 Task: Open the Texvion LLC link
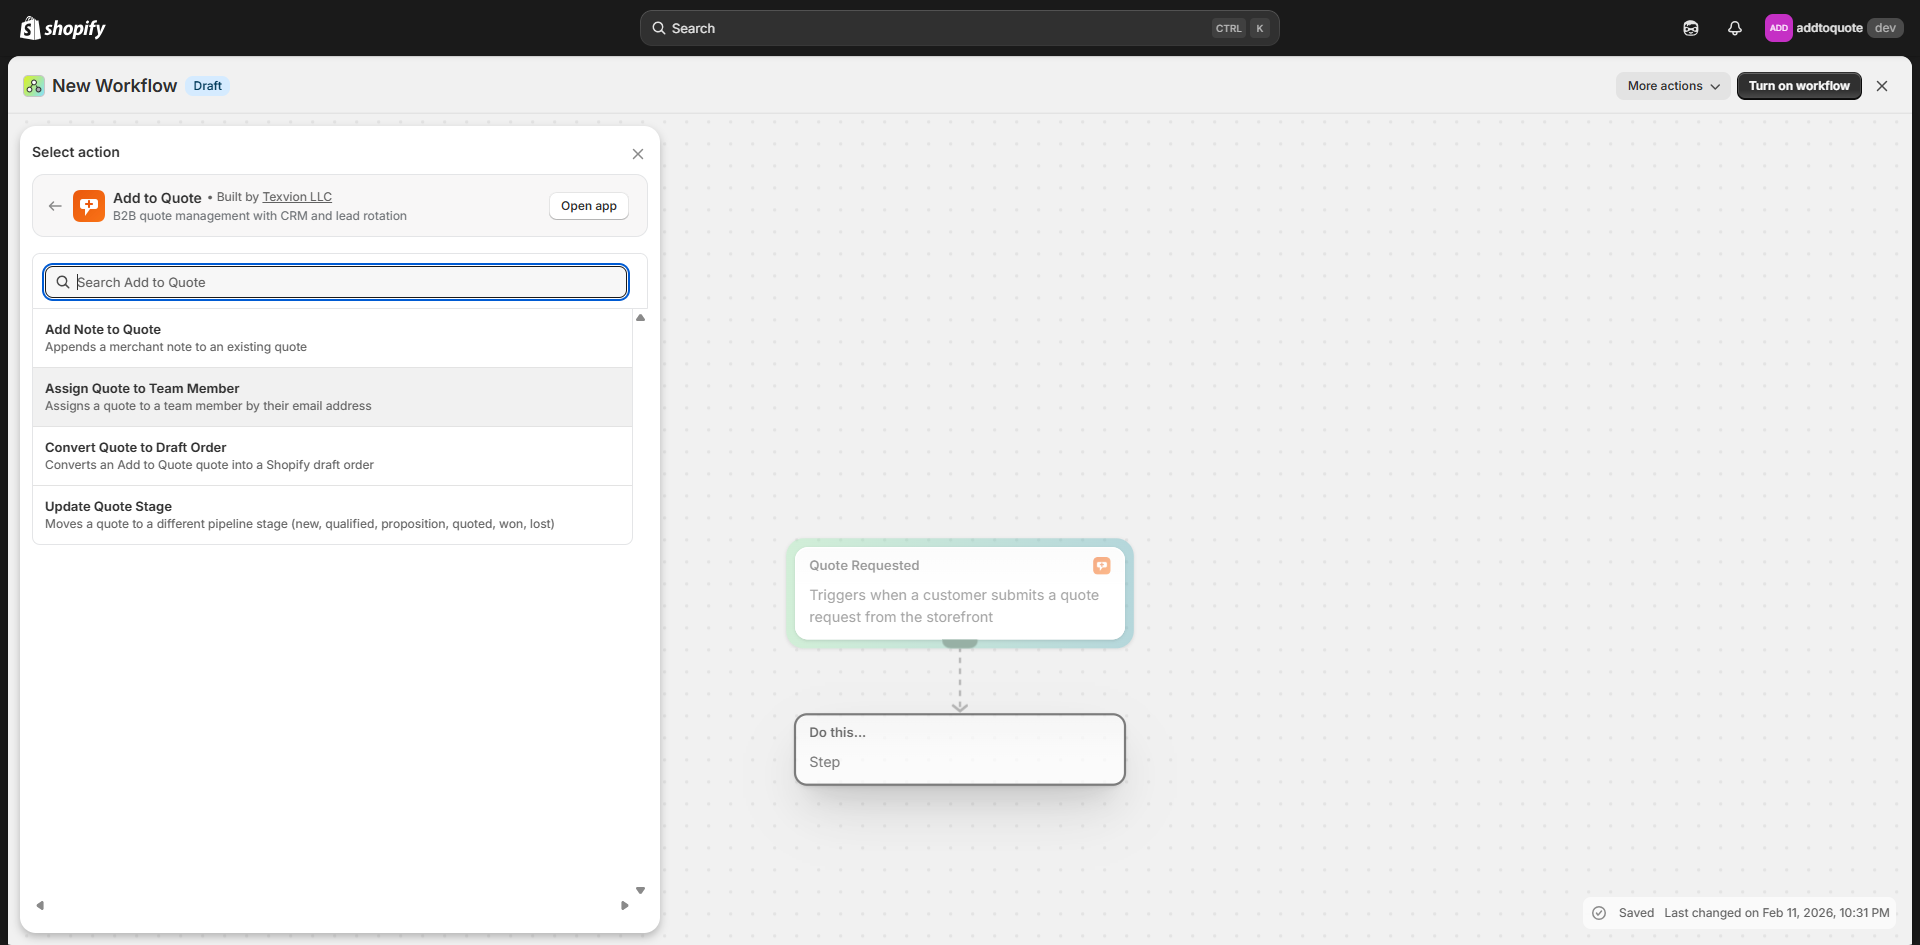[296, 196]
